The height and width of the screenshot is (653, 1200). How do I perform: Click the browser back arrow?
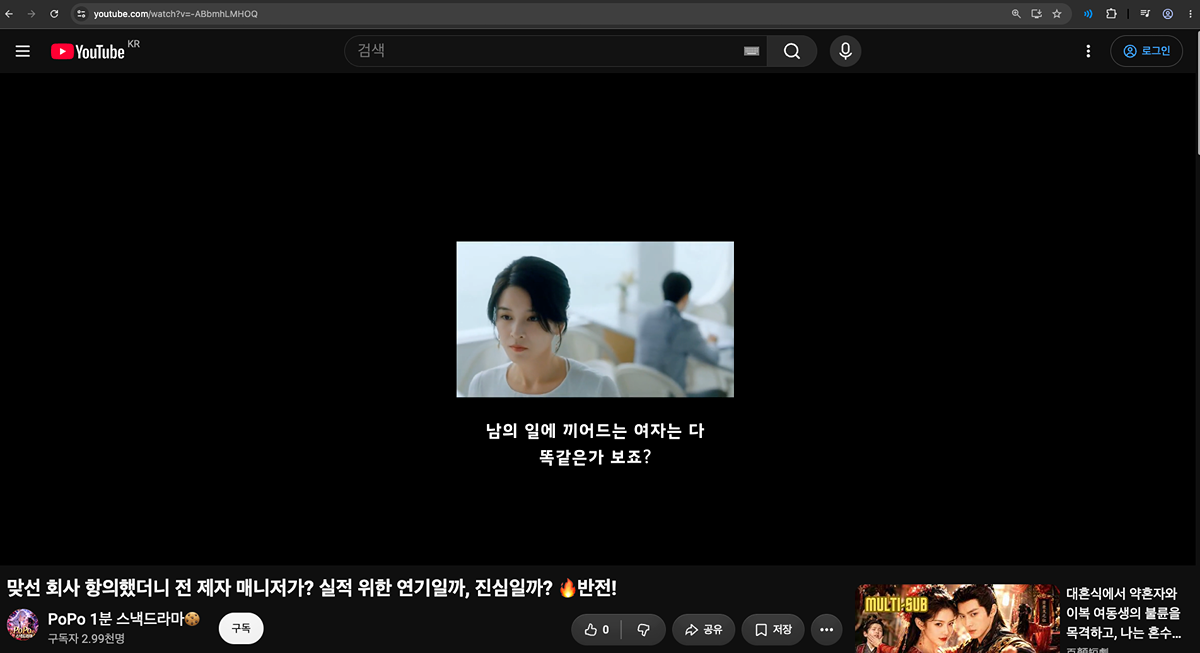[x=9, y=14]
